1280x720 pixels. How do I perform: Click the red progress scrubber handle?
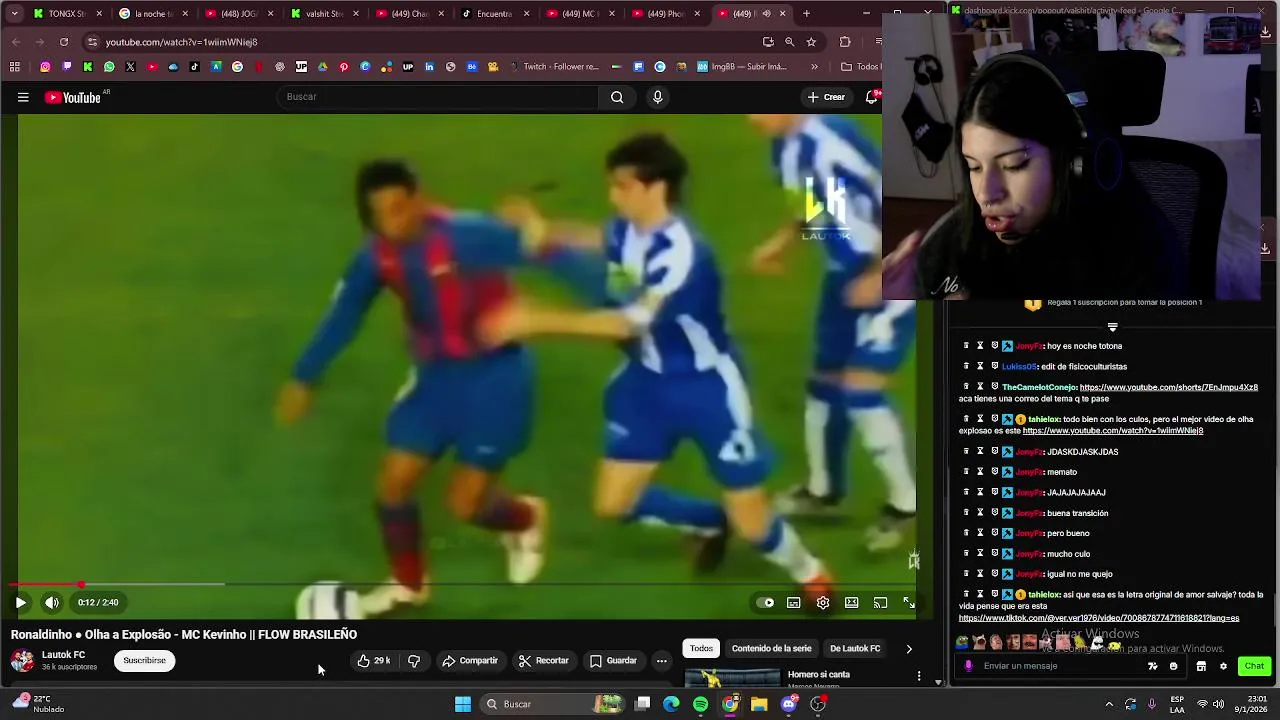tap(81, 584)
